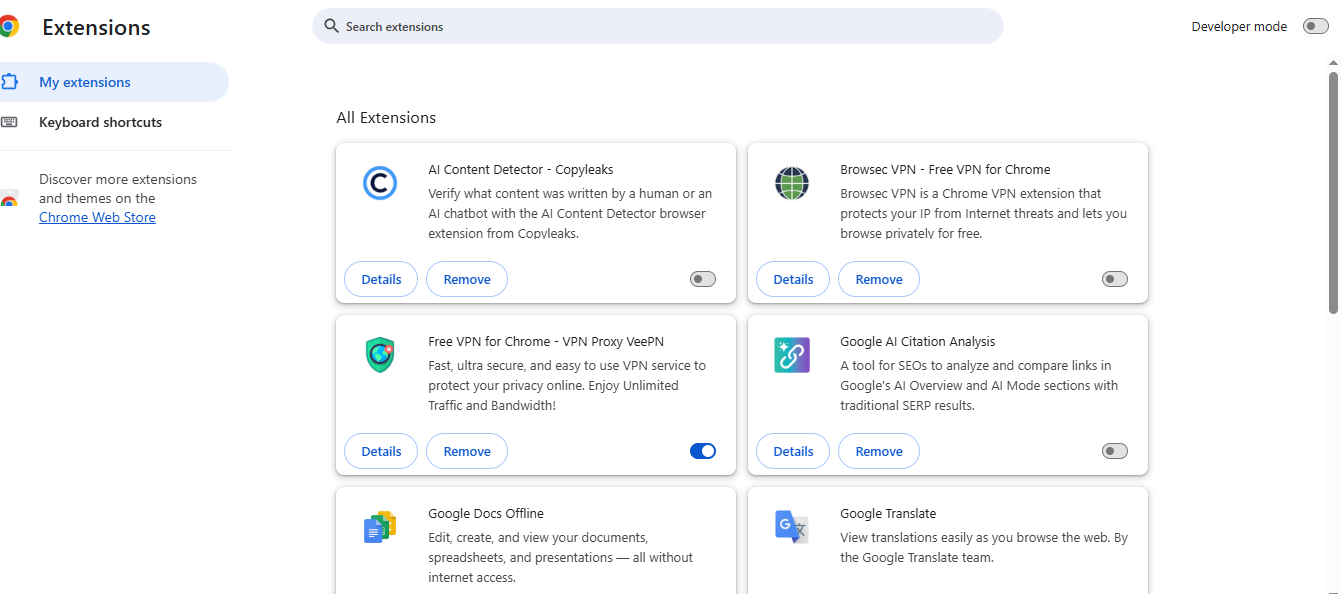Click the Extensions page title
The width and height of the screenshot is (1341, 594).
click(96, 28)
